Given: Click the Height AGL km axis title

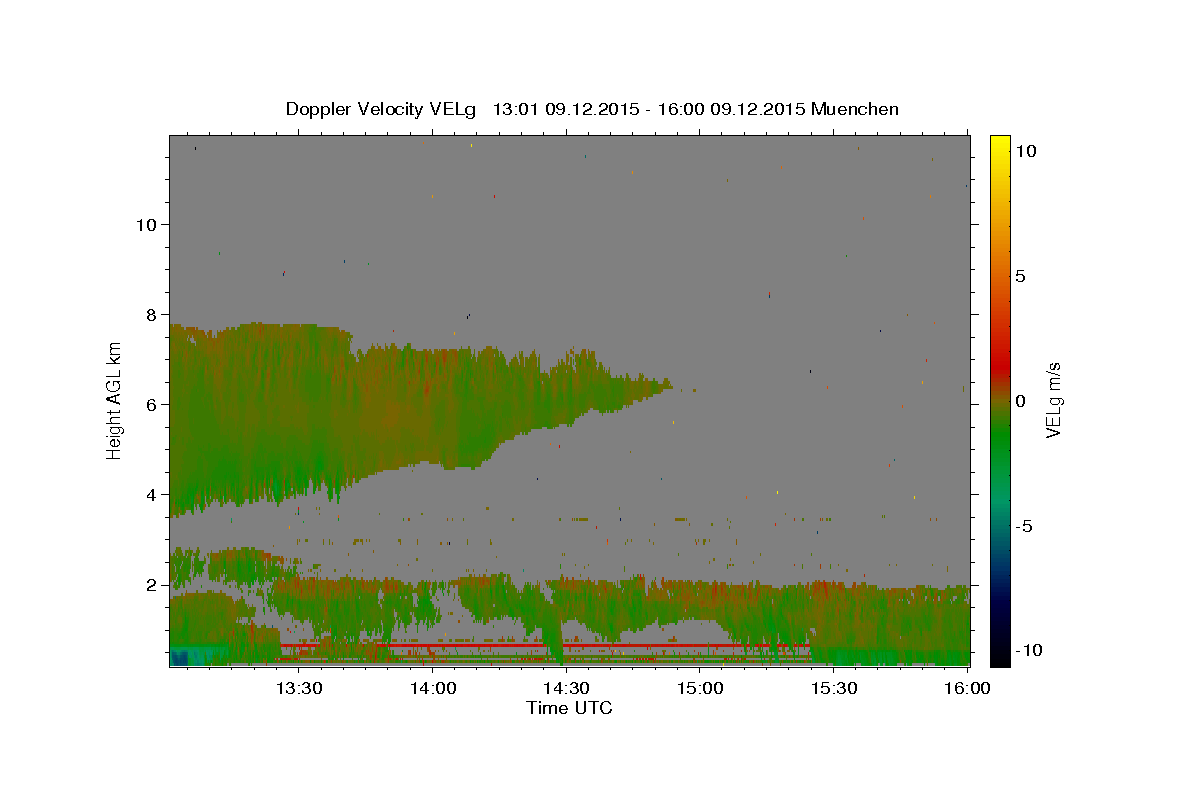Looking at the screenshot, I should pyautogui.click(x=115, y=400).
